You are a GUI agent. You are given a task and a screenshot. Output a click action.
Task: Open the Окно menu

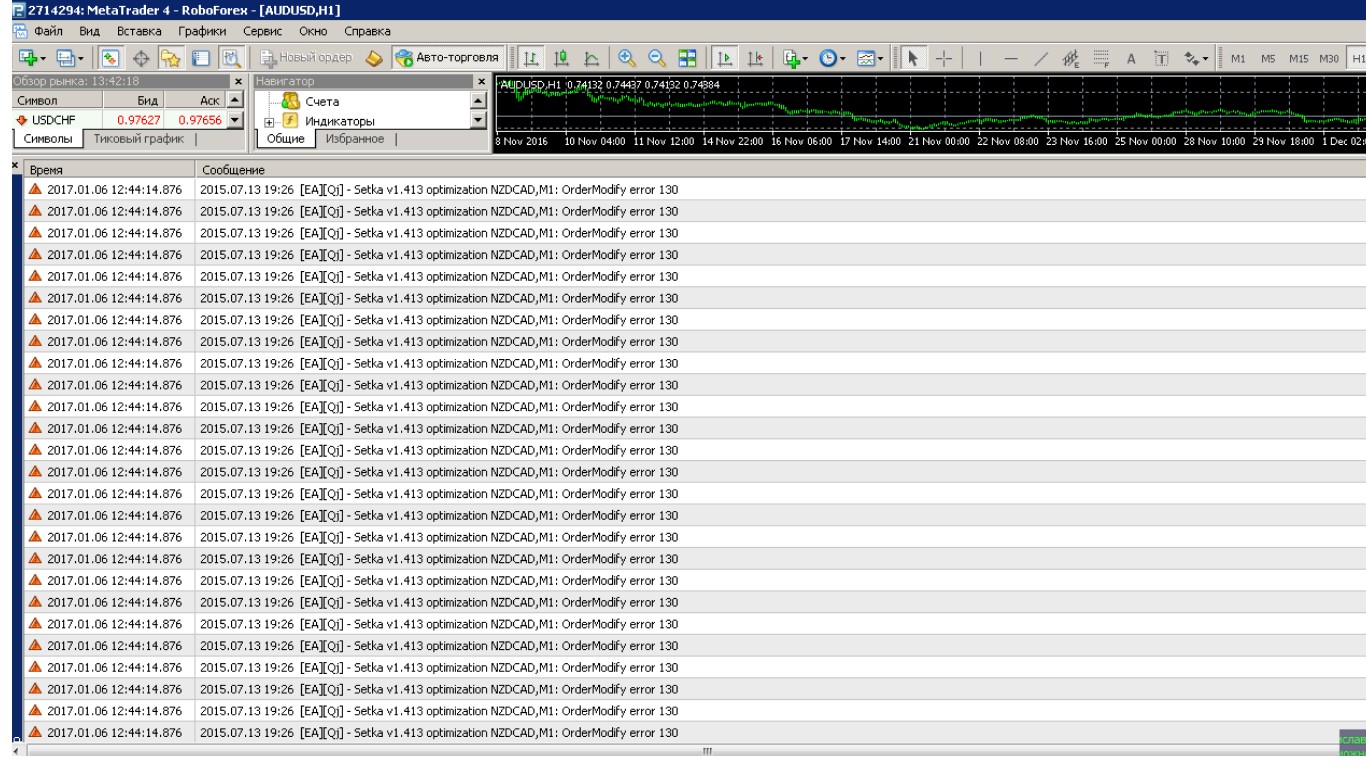(315, 31)
